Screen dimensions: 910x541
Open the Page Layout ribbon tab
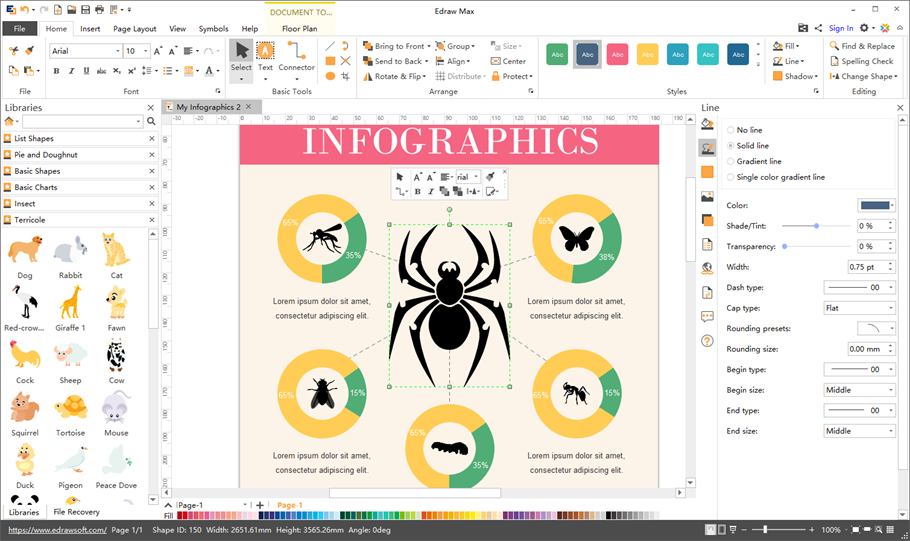click(x=134, y=29)
